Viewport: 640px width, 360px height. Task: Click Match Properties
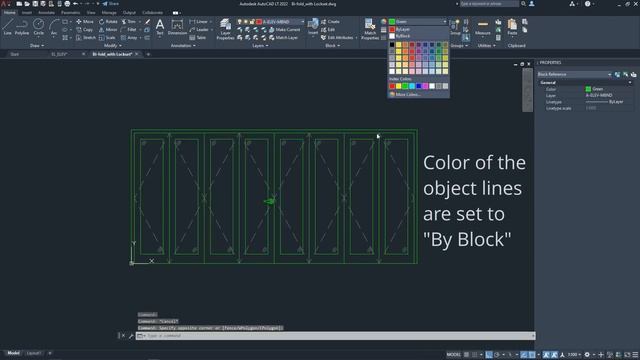370,29
